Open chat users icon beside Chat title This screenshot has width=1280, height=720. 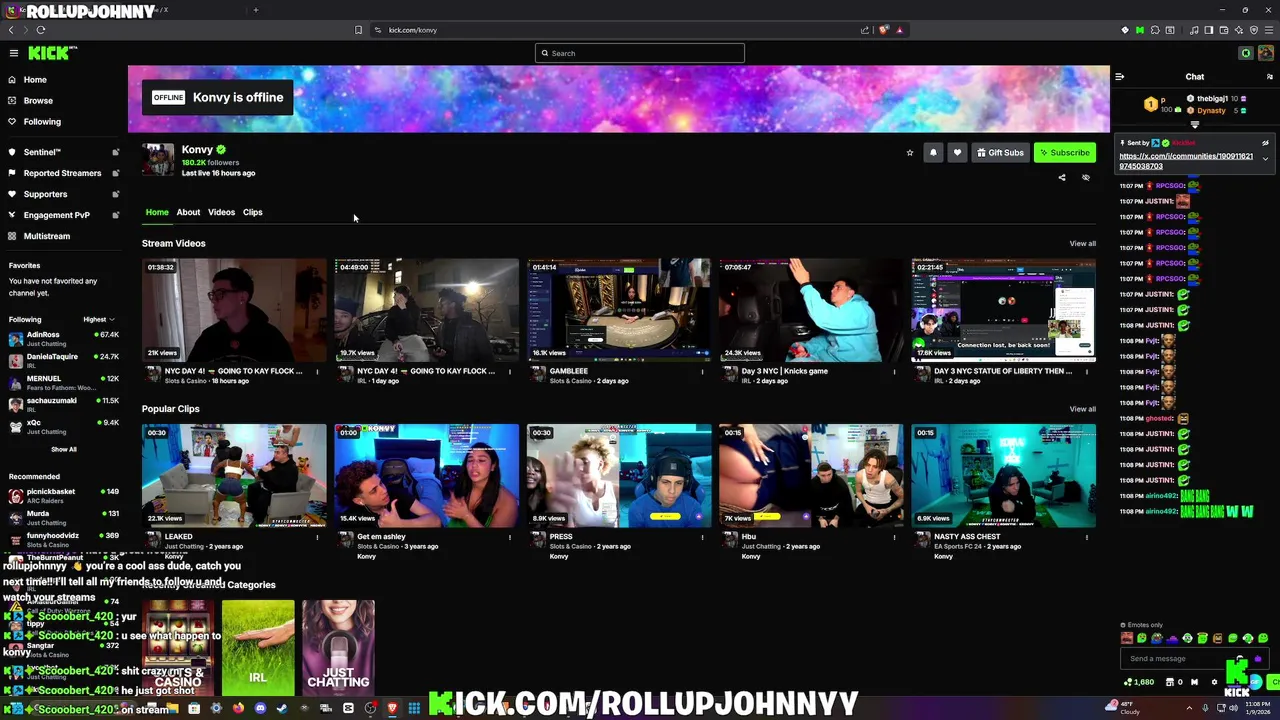point(1269,77)
